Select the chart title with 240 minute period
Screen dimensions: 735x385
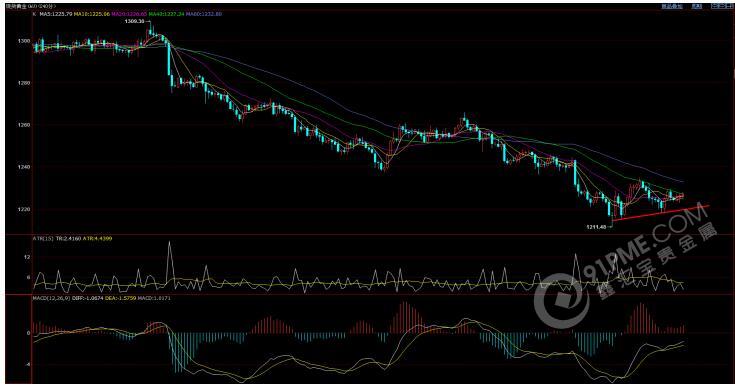pos(31,6)
